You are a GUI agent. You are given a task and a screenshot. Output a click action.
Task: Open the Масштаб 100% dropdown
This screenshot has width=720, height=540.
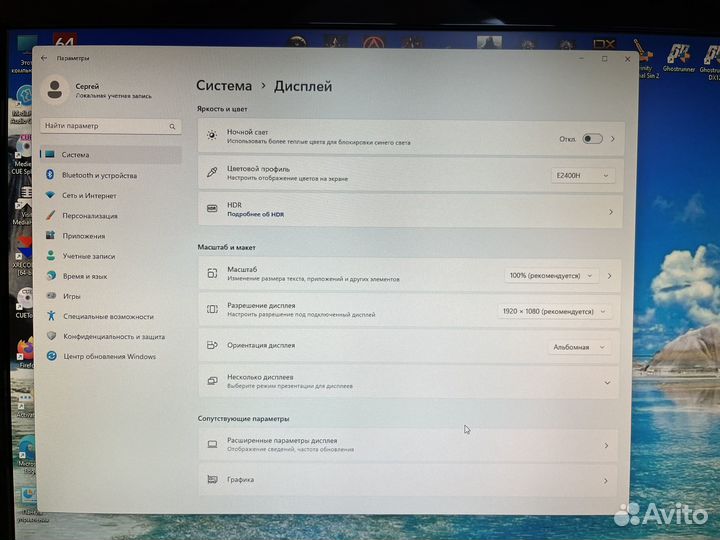pos(551,276)
